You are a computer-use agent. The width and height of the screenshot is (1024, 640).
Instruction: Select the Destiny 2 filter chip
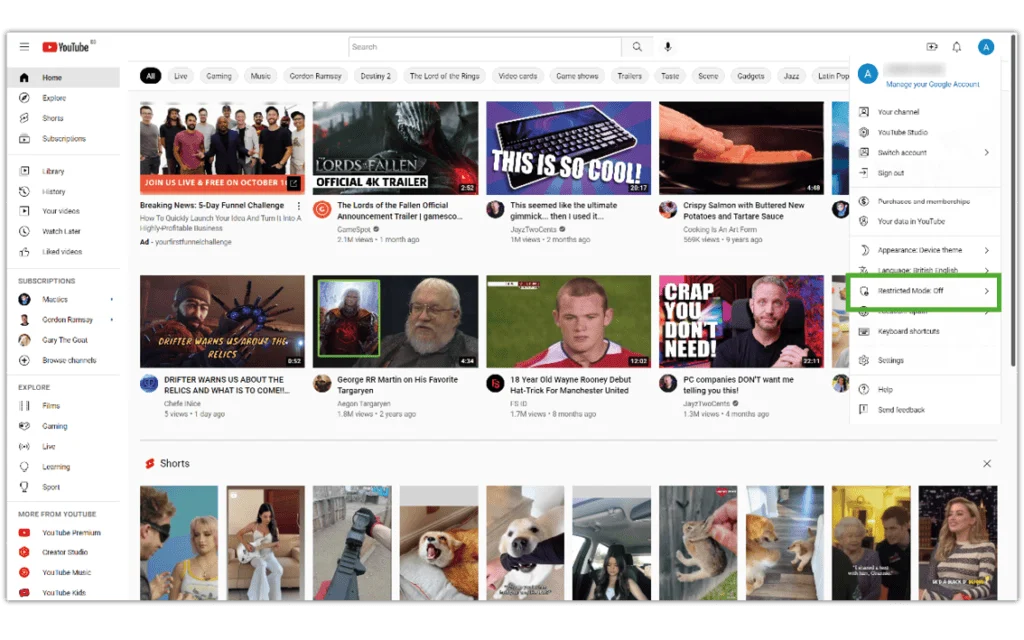(x=376, y=76)
